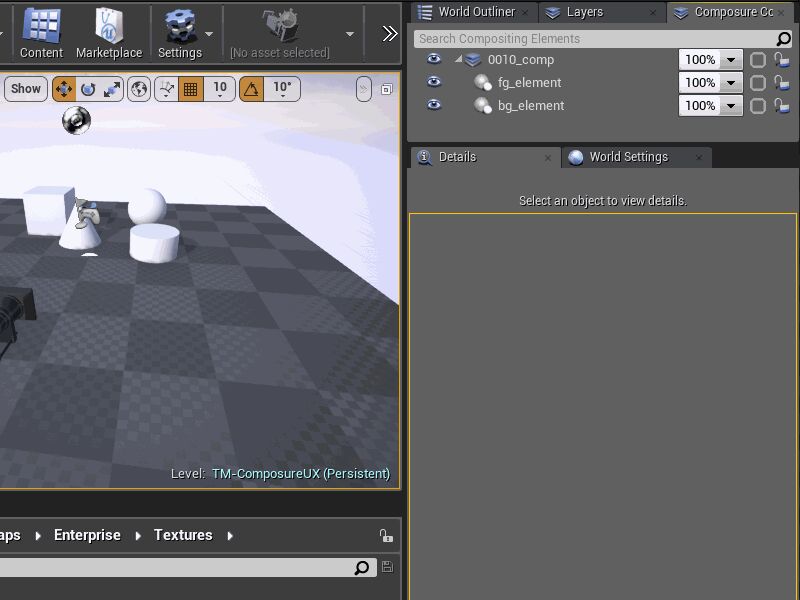This screenshot has height=600, width=800.
Task: Toggle visibility of bg_element
Action: pos(432,105)
